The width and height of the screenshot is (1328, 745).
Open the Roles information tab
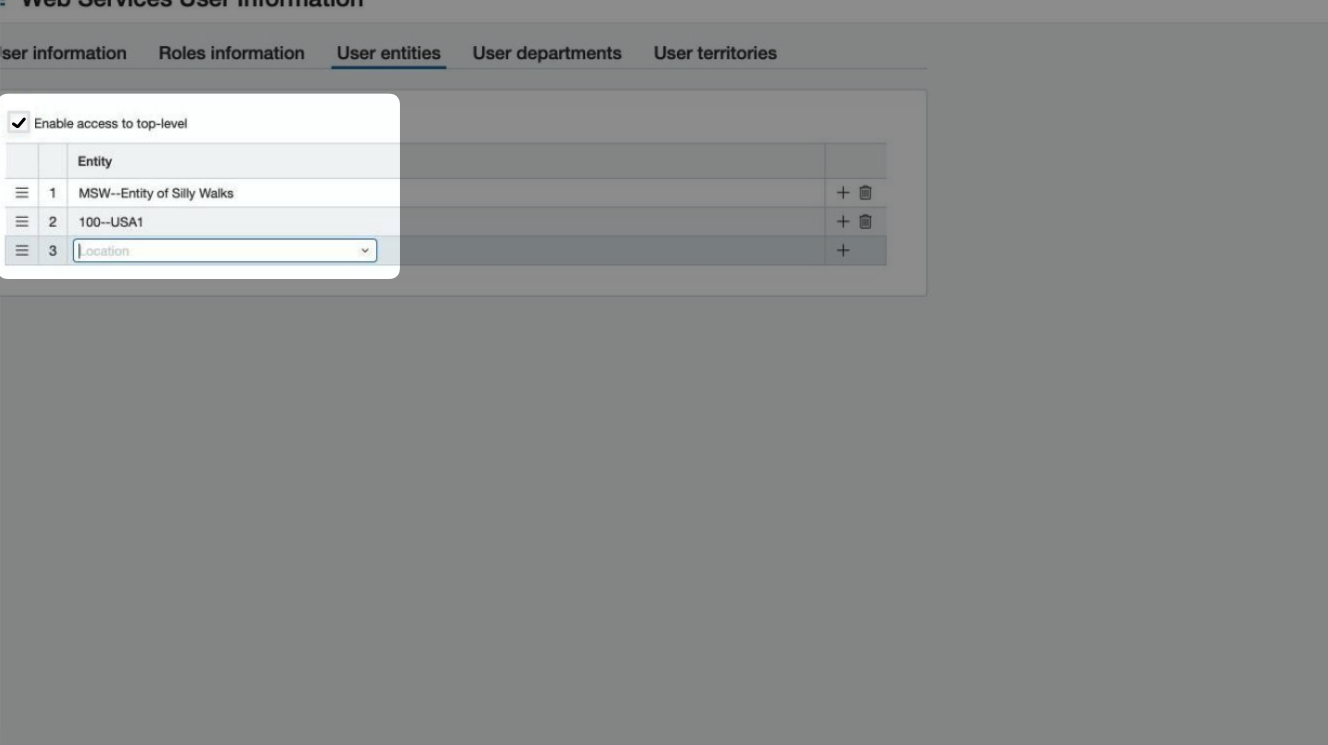point(231,54)
